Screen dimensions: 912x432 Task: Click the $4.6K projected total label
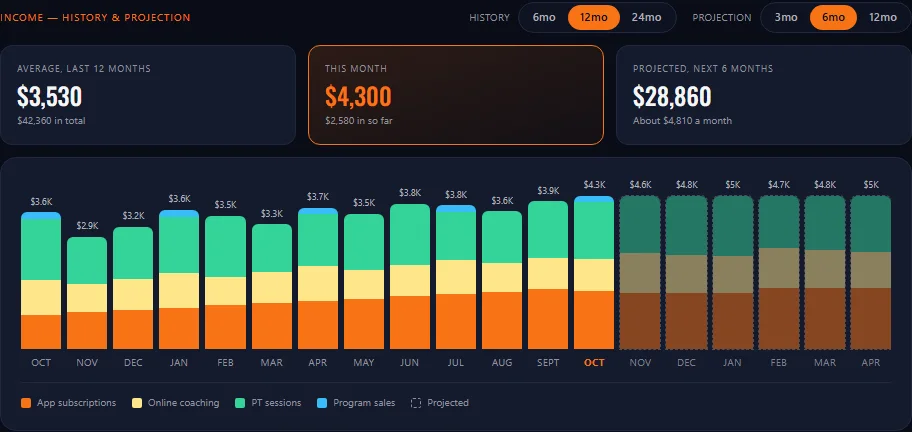pyautogui.click(x=640, y=185)
